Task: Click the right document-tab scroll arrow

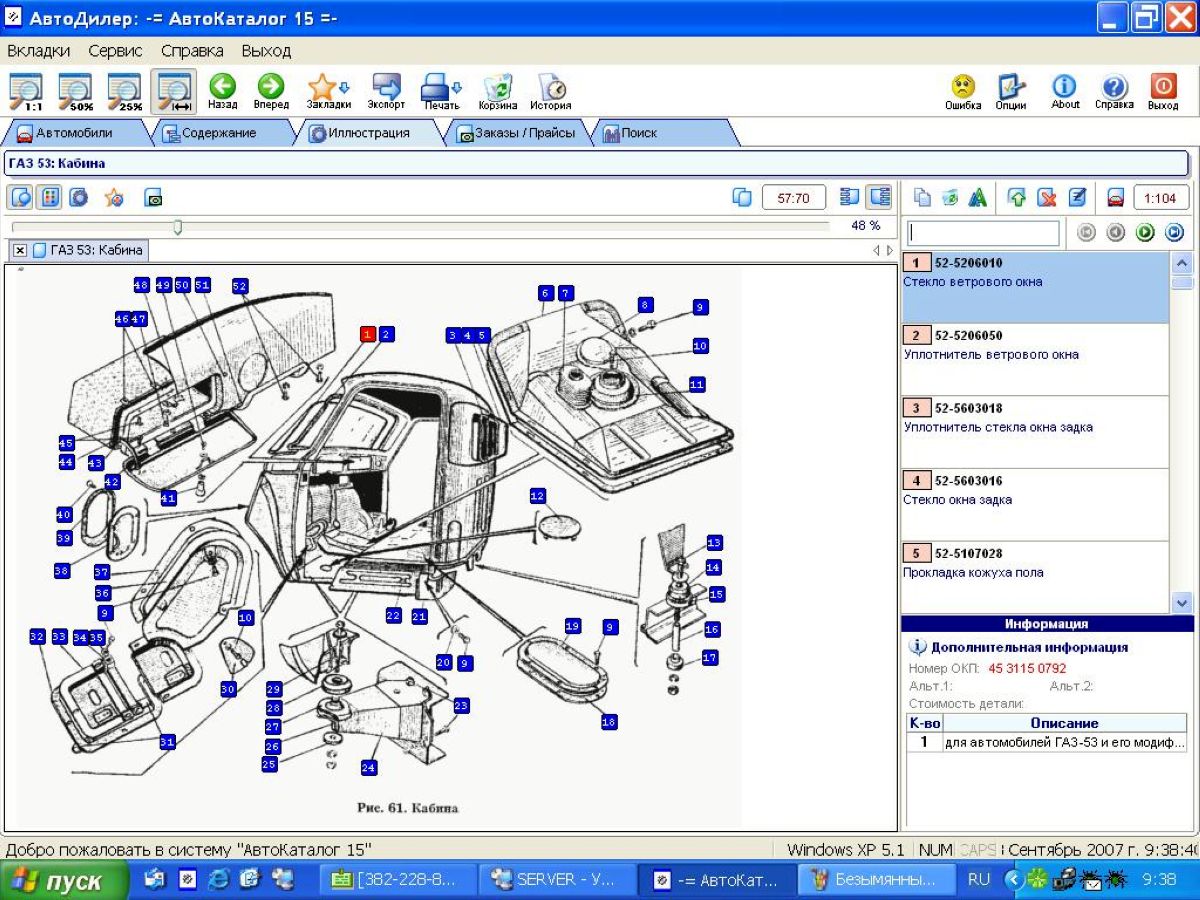Action: click(888, 250)
